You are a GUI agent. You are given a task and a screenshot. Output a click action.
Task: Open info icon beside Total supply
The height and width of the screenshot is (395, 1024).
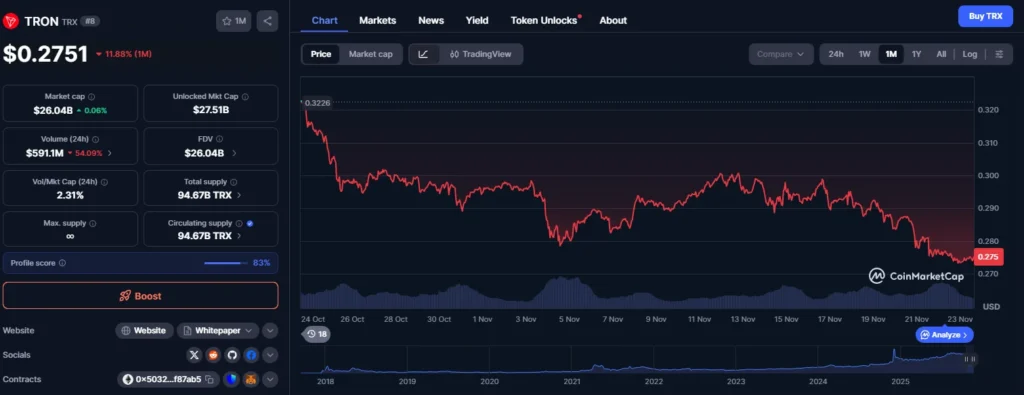(x=234, y=182)
